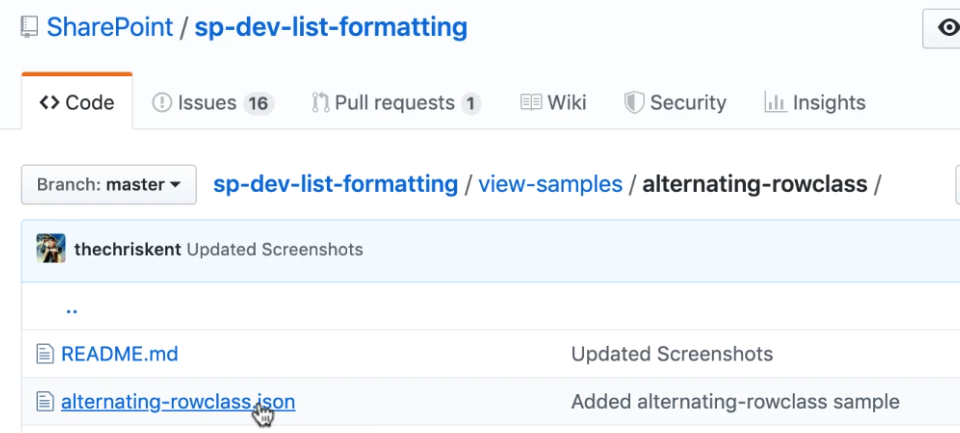Open the Insights tab

(x=815, y=102)
